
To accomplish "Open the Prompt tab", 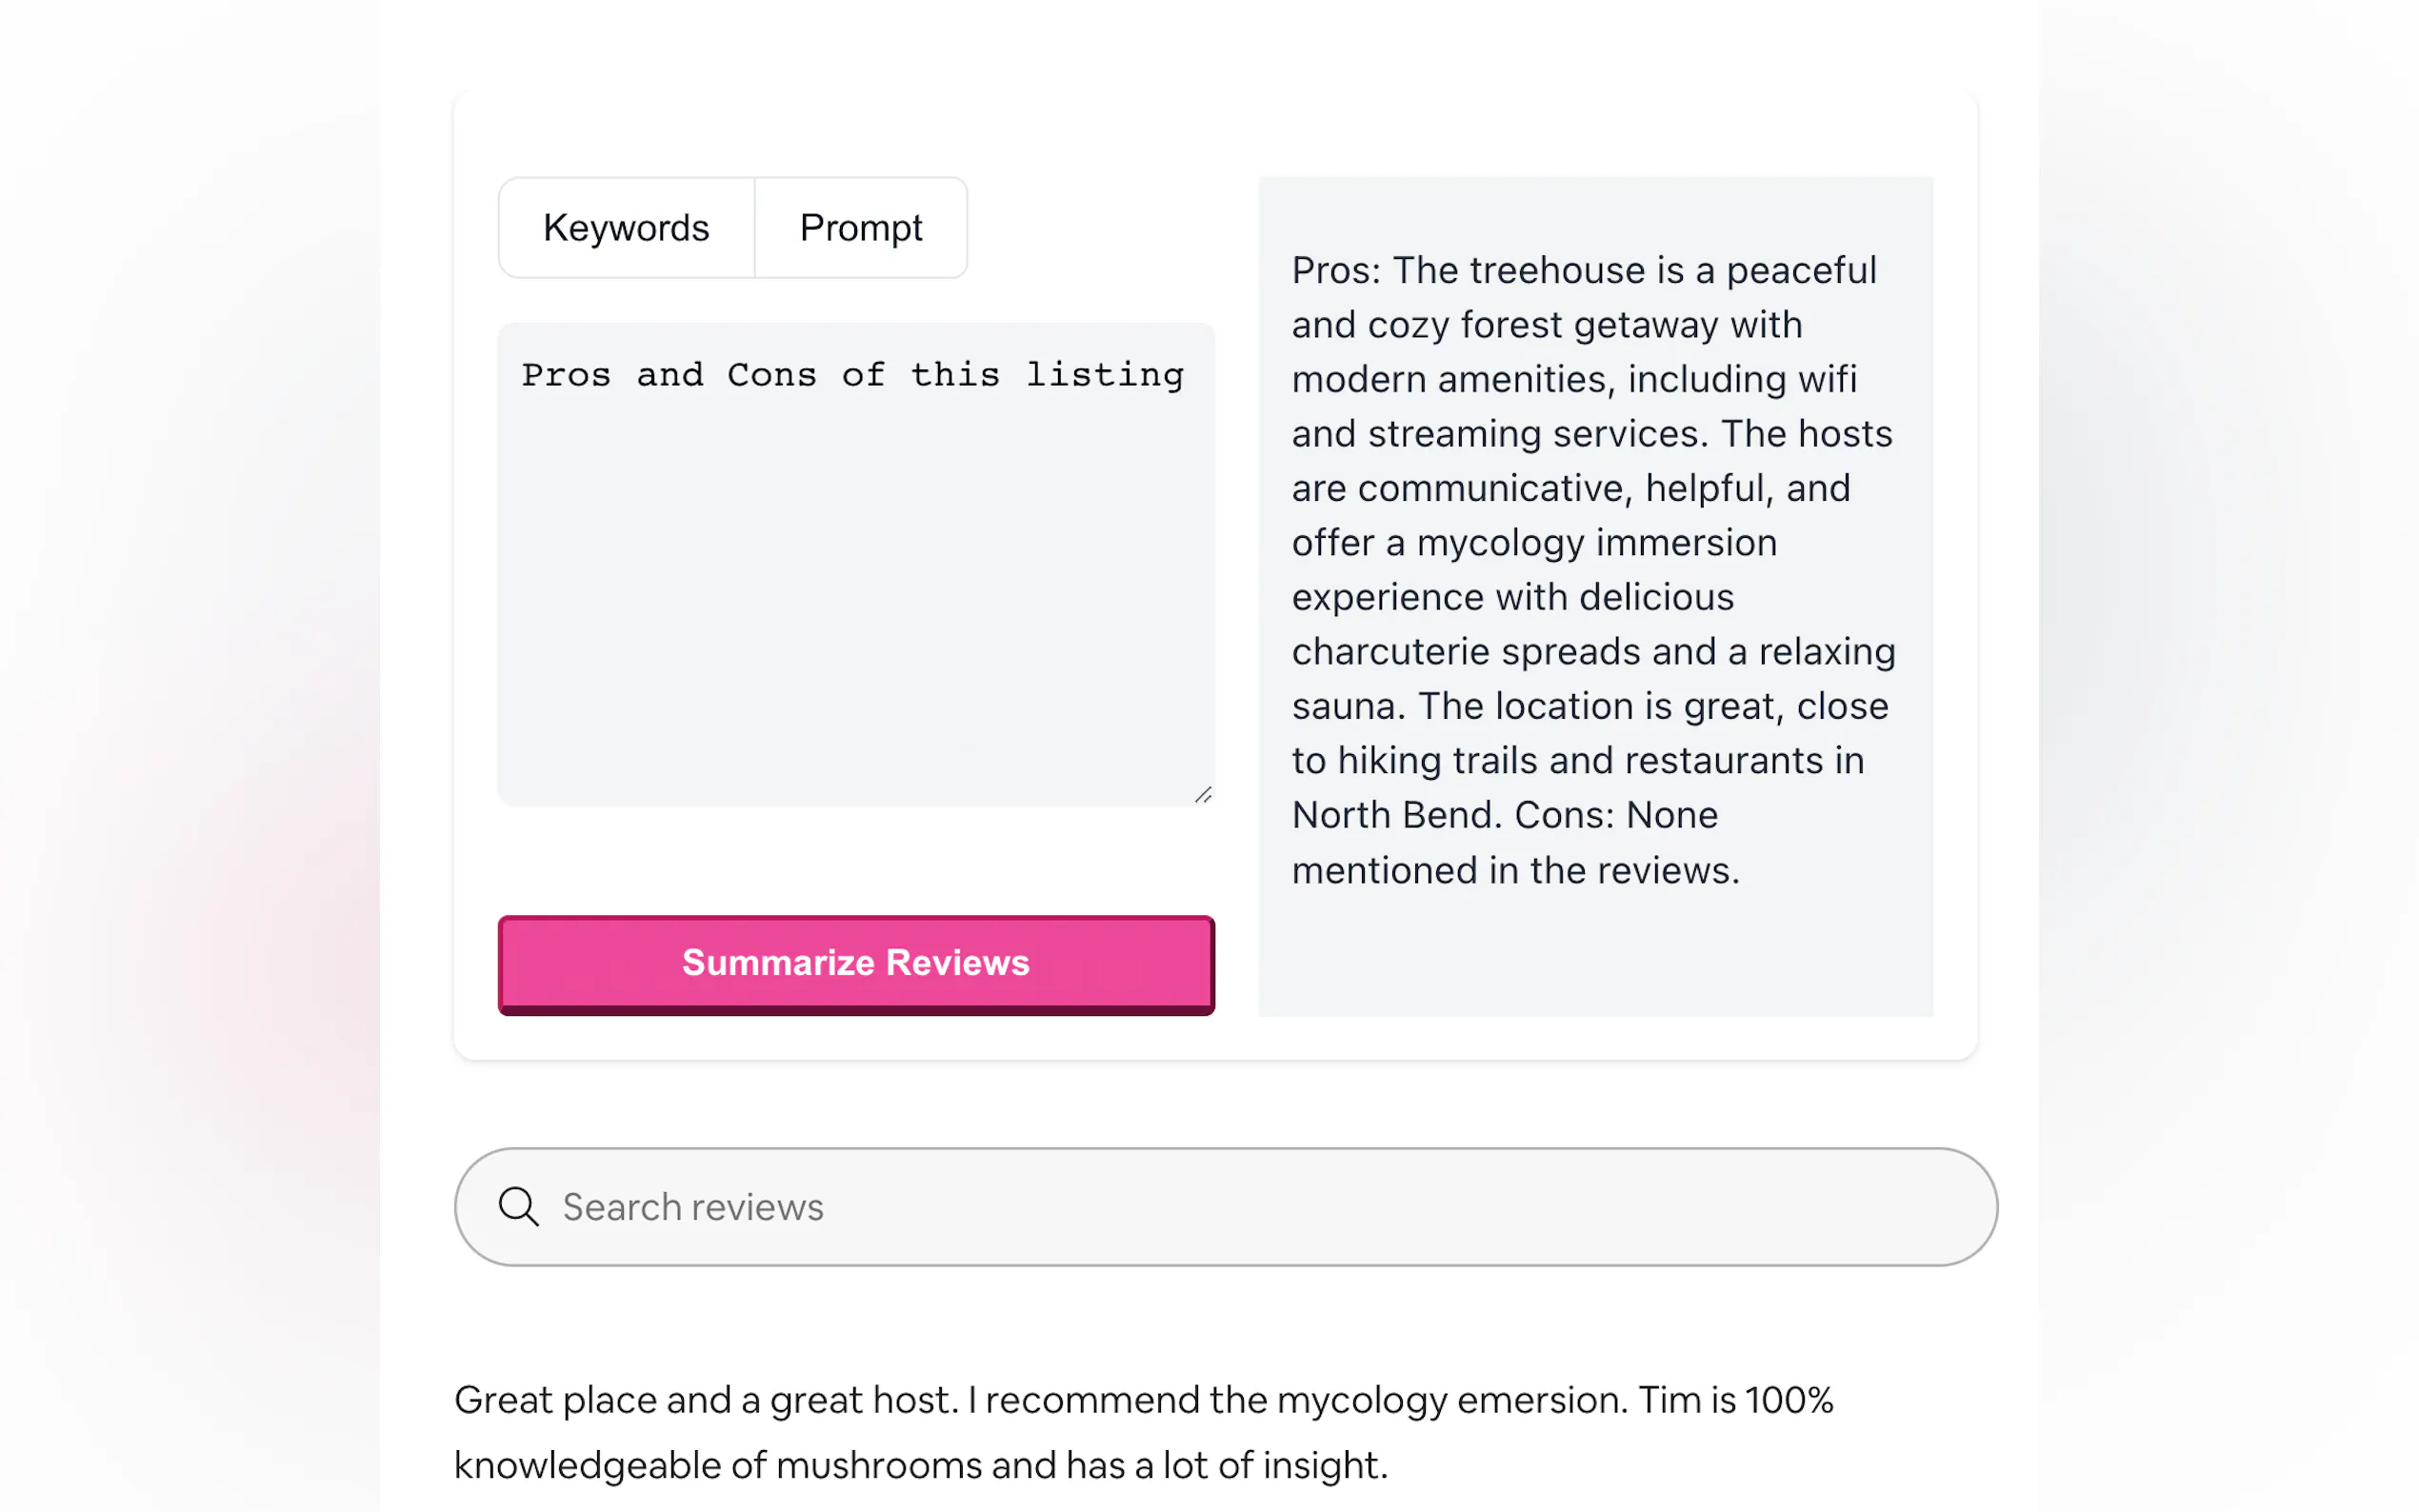I will [860, 228].
